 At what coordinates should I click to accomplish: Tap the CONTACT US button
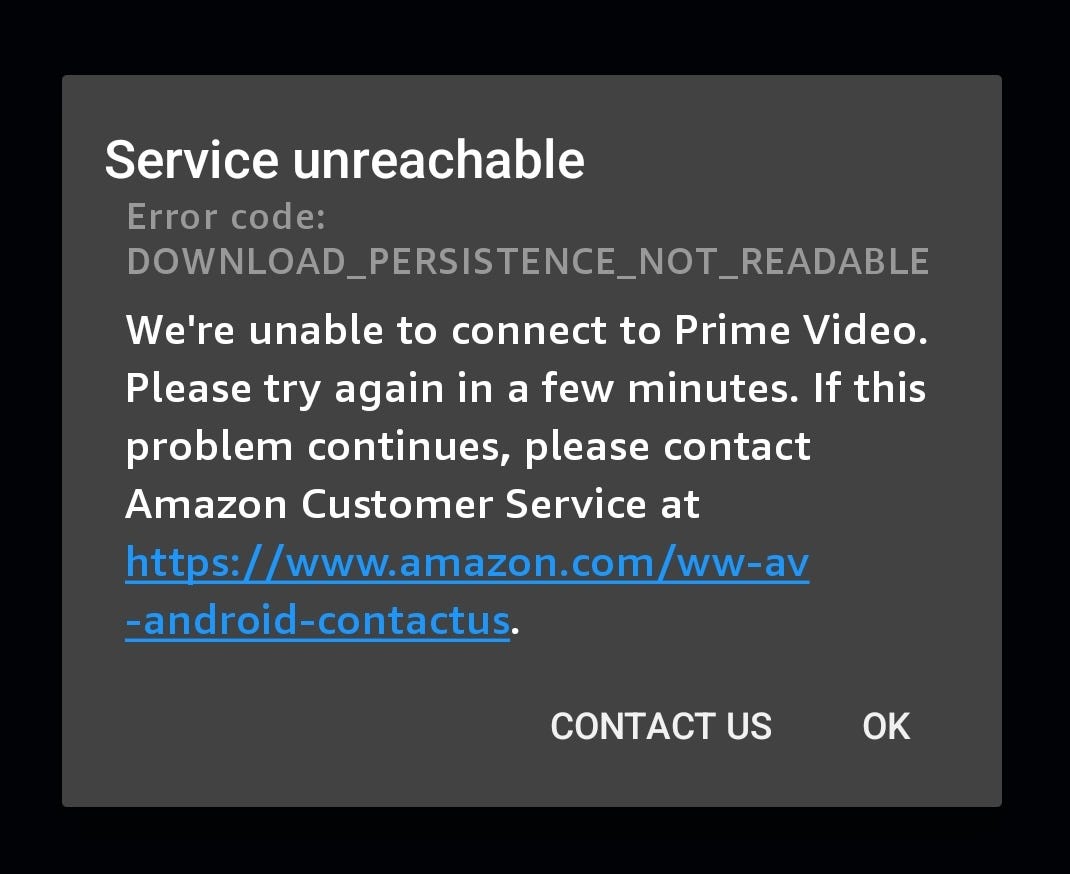click(x=661, y=726)
